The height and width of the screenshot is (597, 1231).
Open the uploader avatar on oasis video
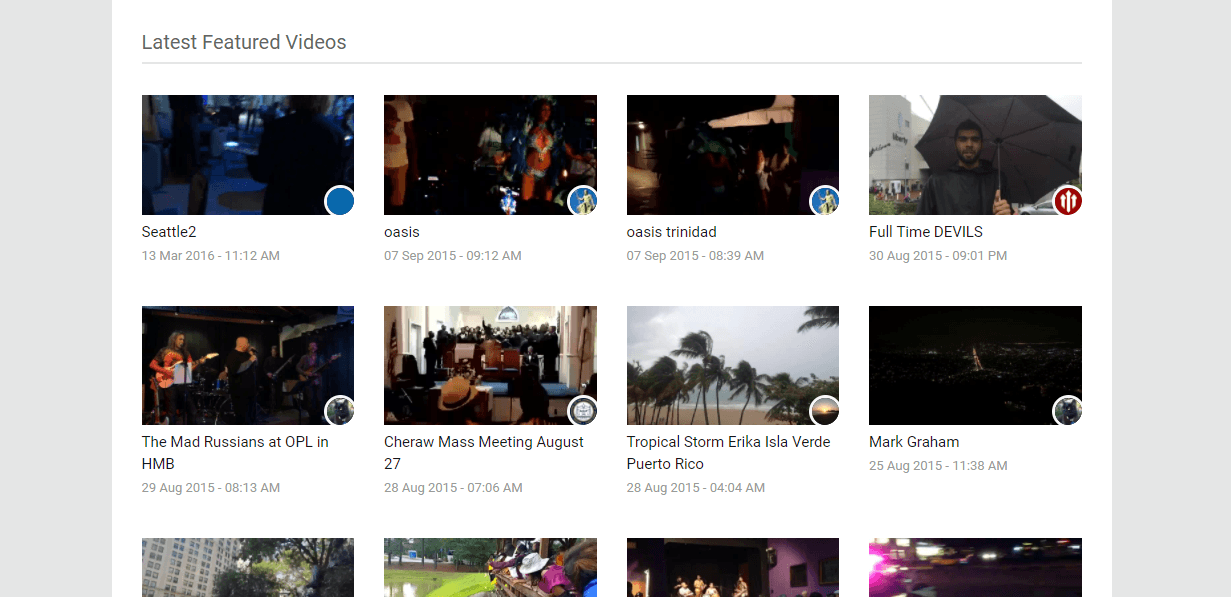coord(583,201)
